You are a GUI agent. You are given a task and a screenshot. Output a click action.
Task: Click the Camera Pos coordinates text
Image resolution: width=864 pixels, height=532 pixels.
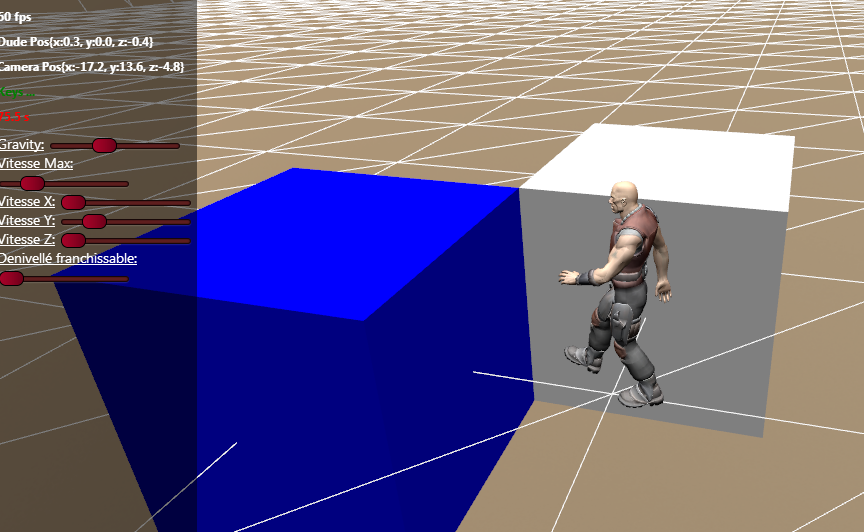[91, 67]
